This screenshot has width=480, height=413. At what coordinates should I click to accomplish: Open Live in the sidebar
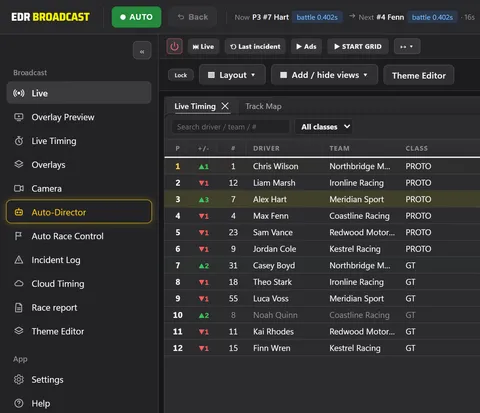[79, 93]
